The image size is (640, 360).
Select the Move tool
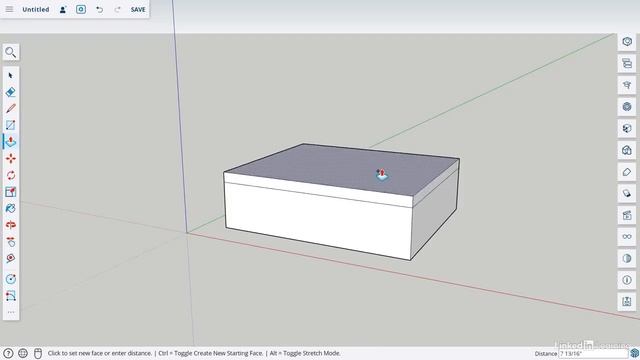(x=11, y=158)
